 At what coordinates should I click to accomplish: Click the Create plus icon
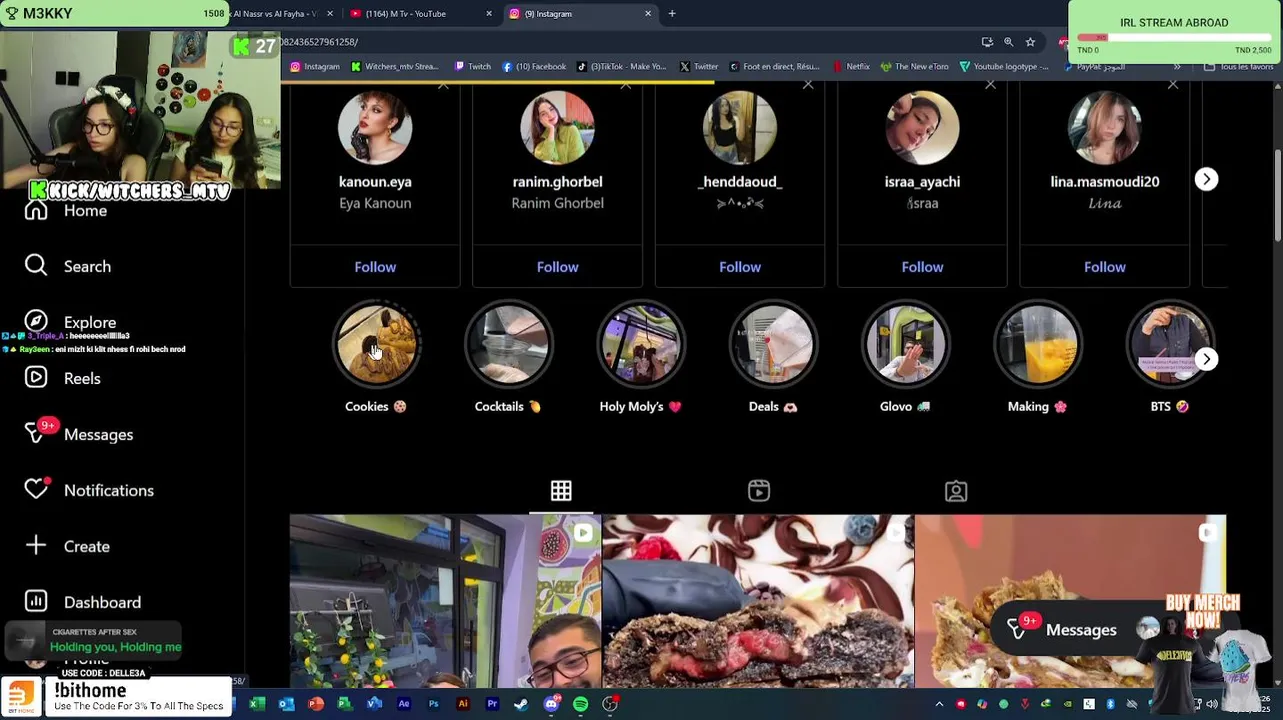pyautogui.click(x=36, y=545)
